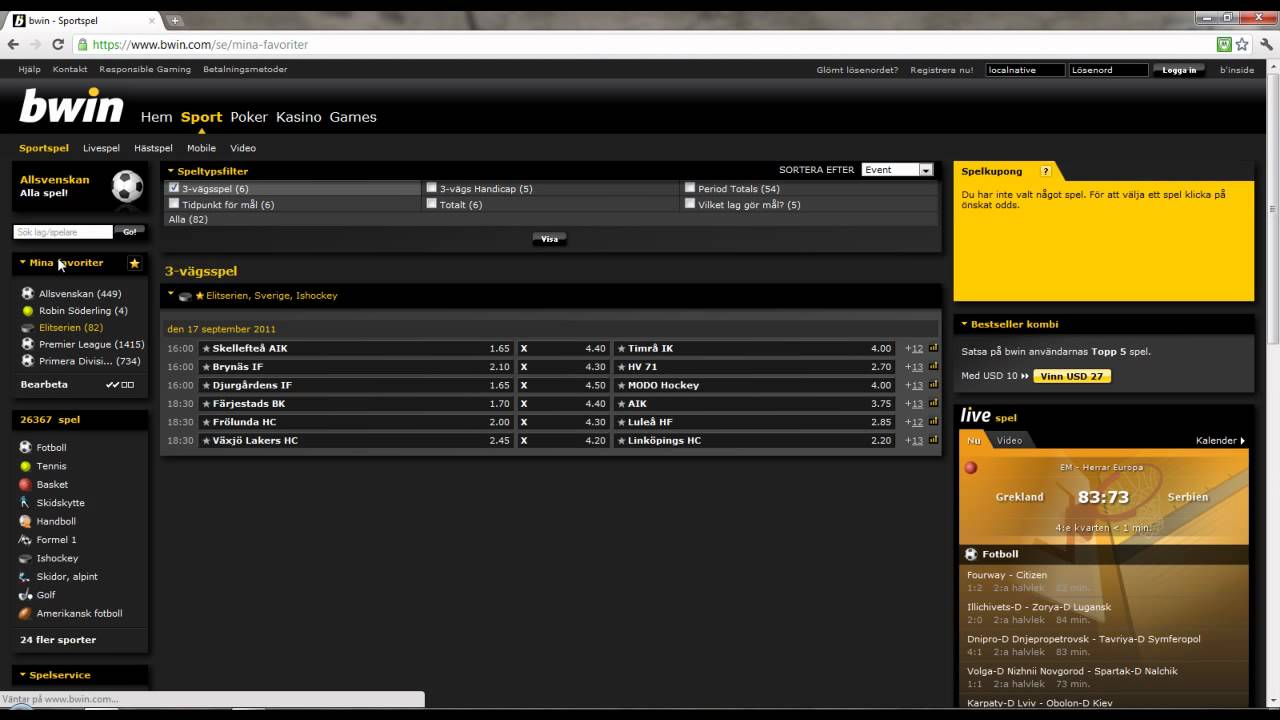The image size is (1280, 720).
Task: Click star next to Elitserien, Sverige, Ishockey
Action: pos(200,296)
